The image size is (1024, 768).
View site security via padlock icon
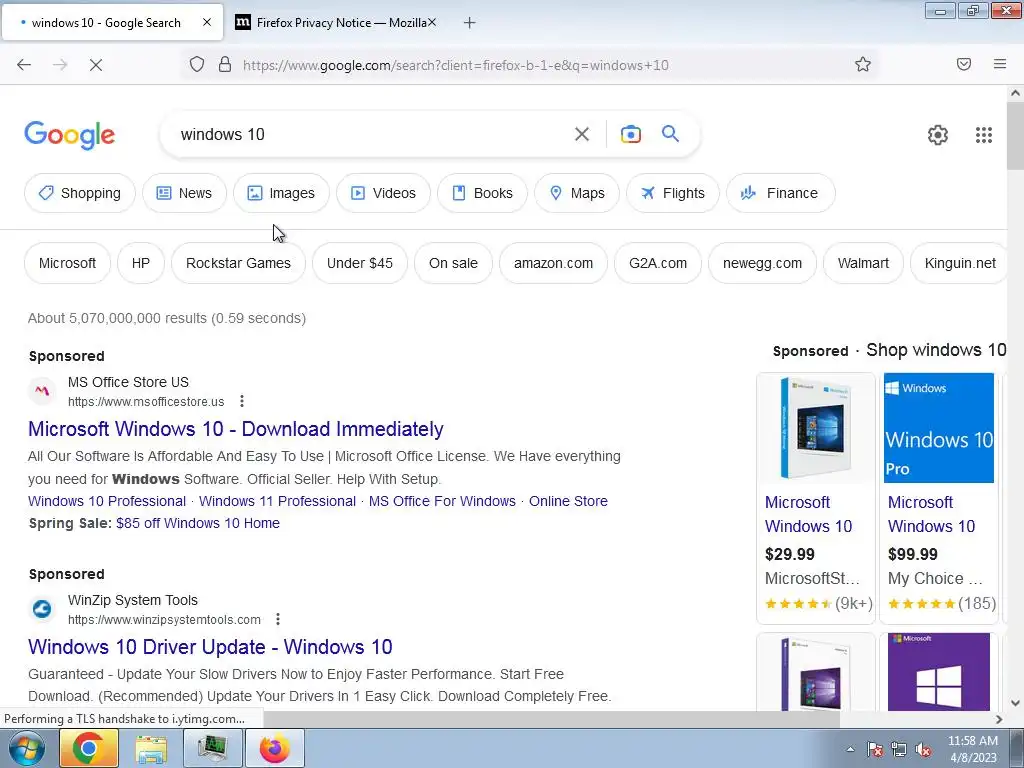point(225,64)
